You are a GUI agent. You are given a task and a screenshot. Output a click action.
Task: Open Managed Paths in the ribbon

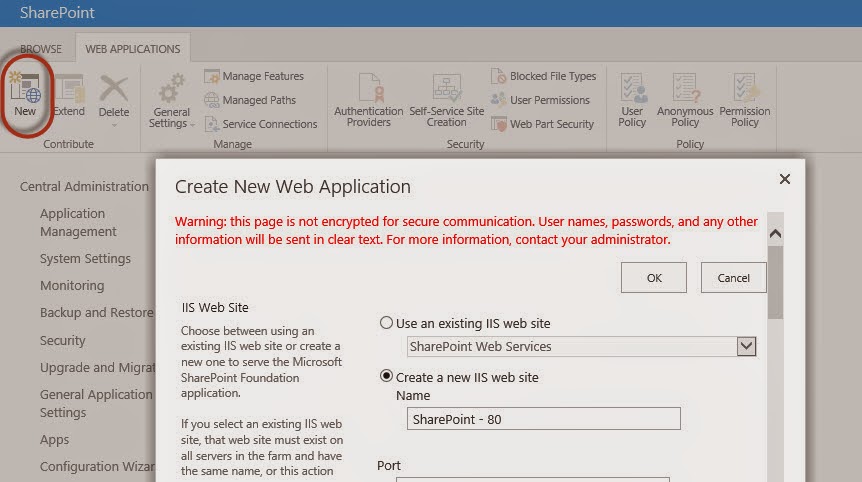[x=250, y=100]
